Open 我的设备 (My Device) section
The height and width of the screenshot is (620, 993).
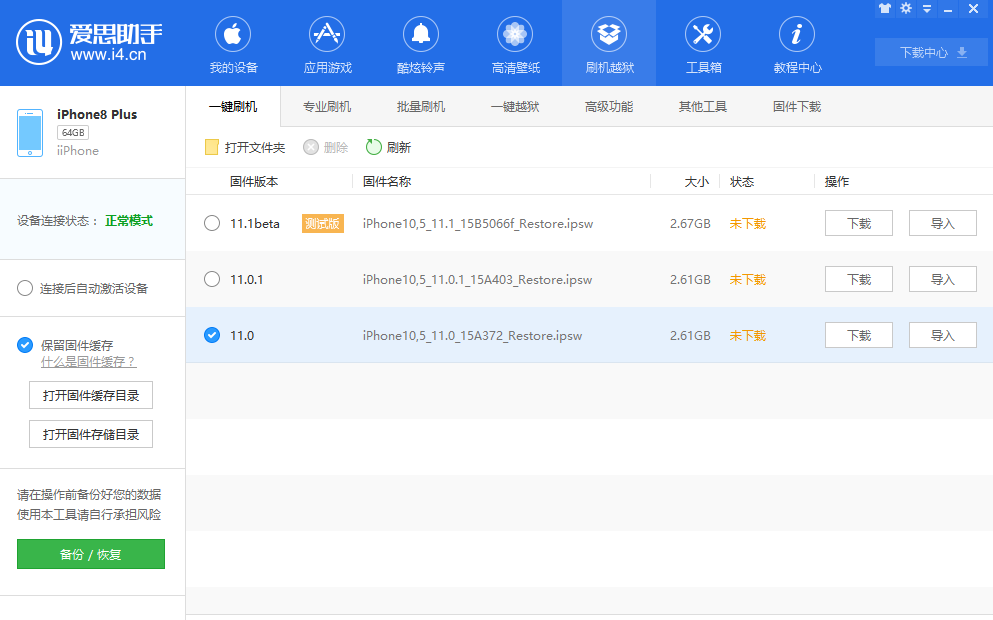[233, 44]
